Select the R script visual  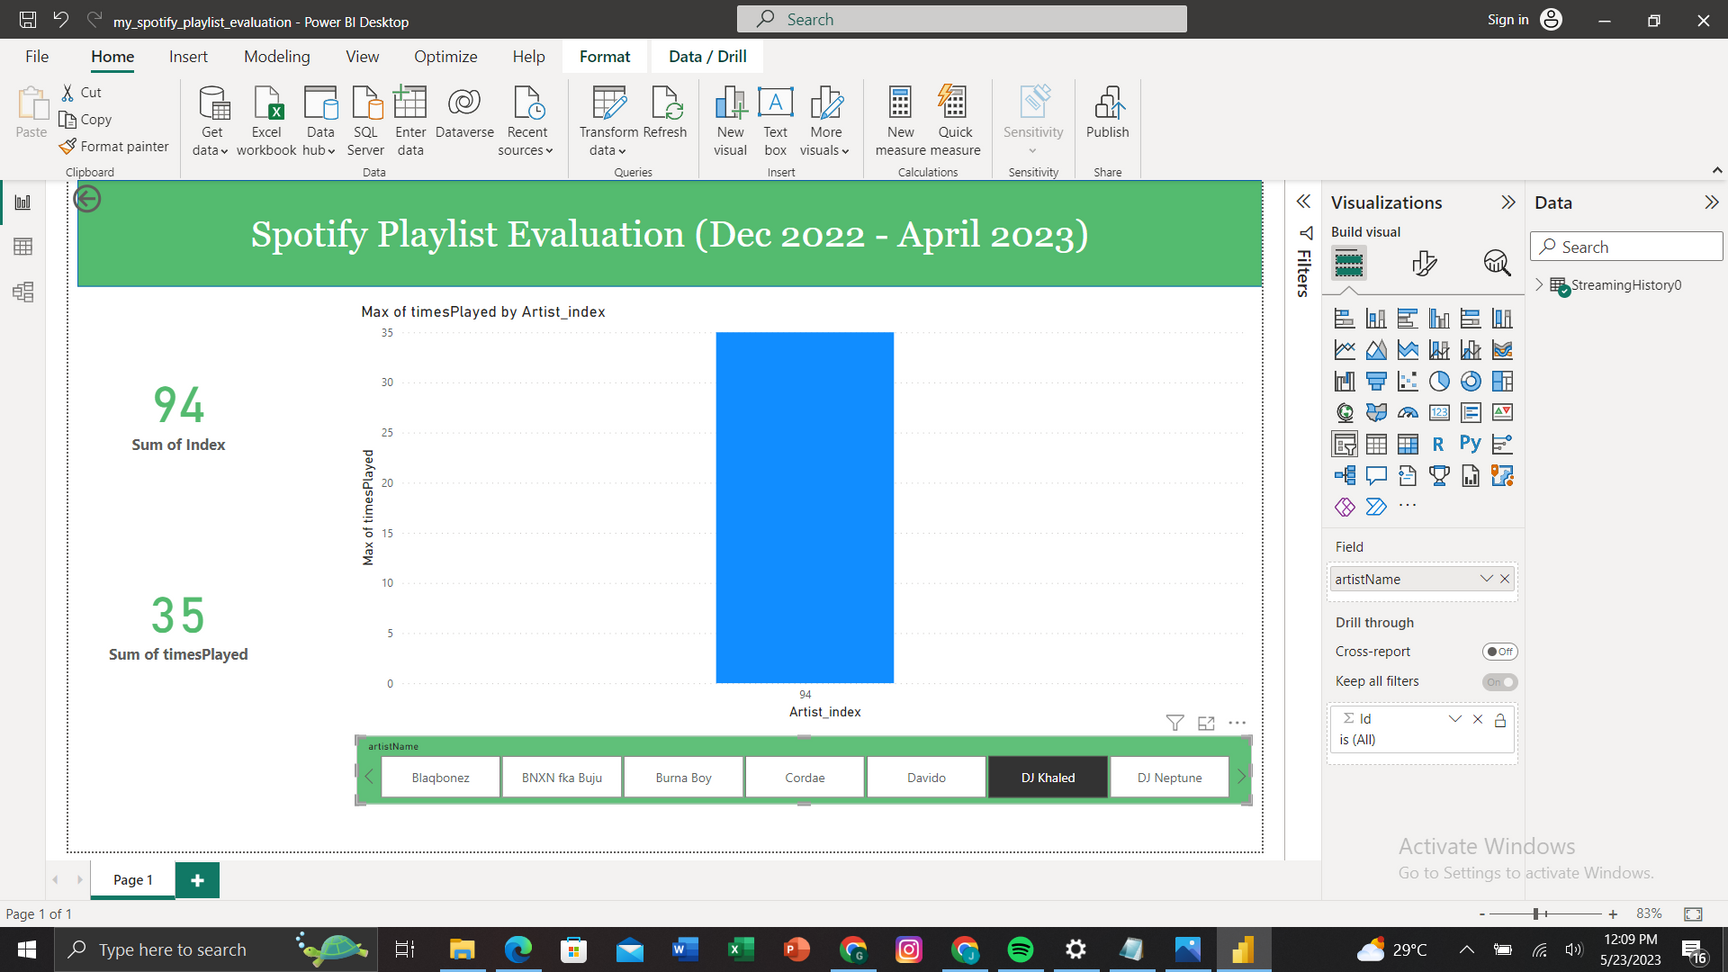(x=1438, y=444)
